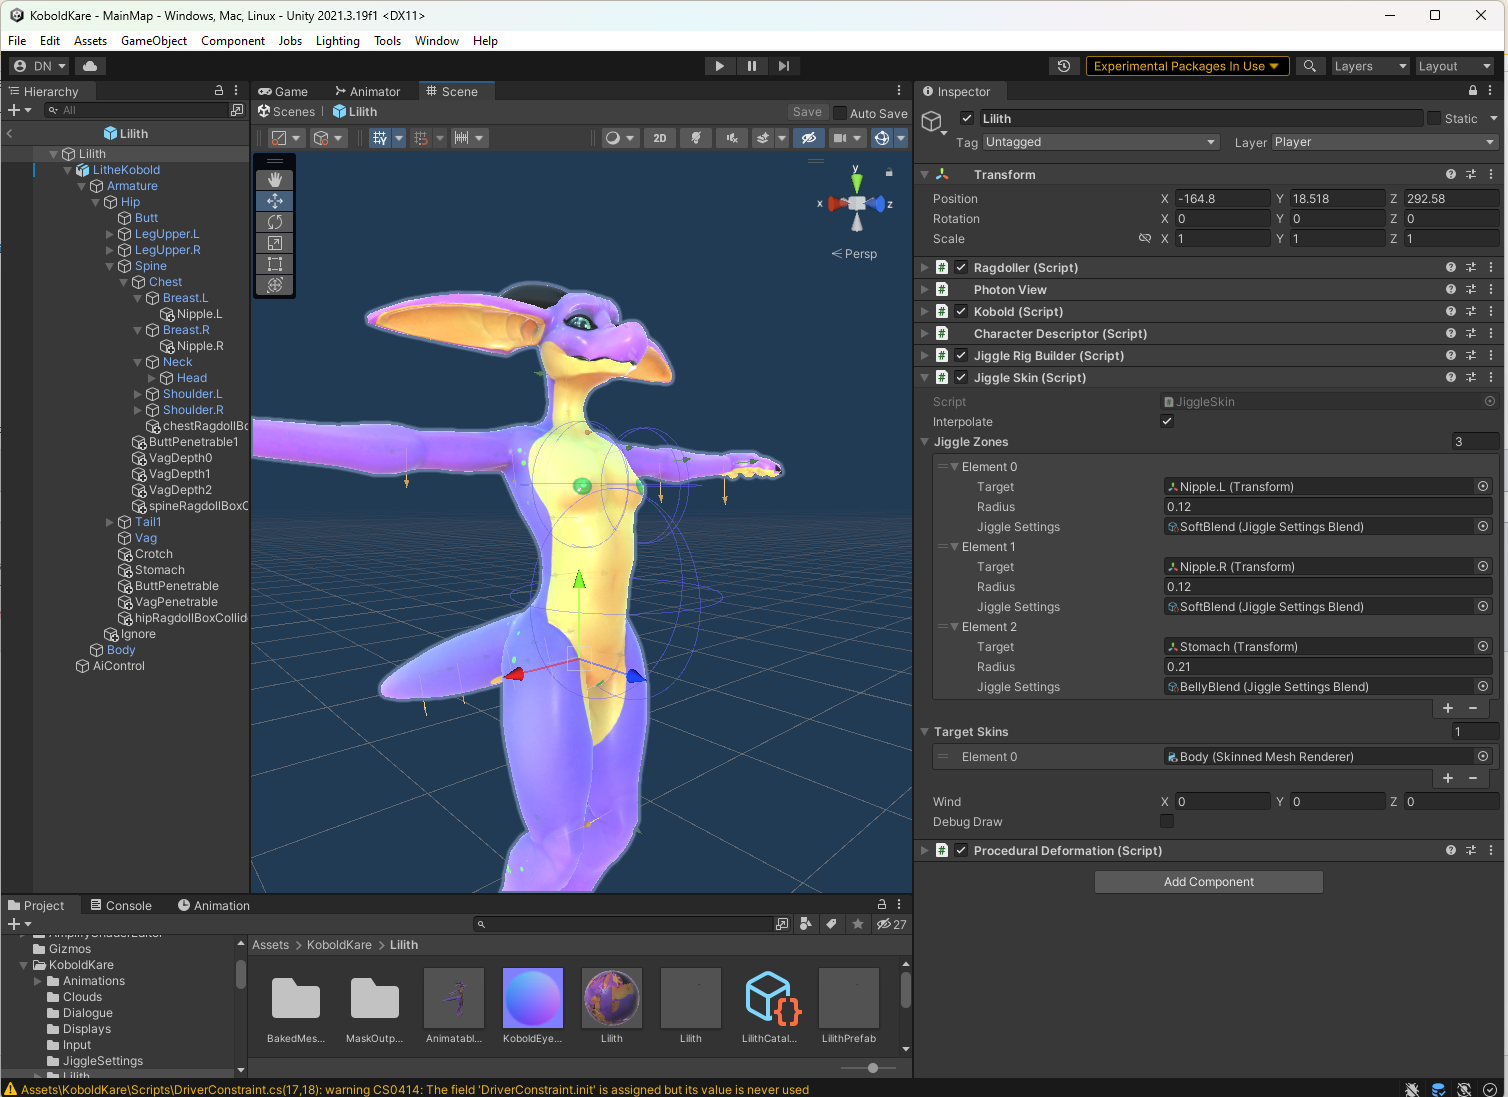Add a new Jiggle Zones element
Screen dimensions: 1508x1097
(1448, 708)
